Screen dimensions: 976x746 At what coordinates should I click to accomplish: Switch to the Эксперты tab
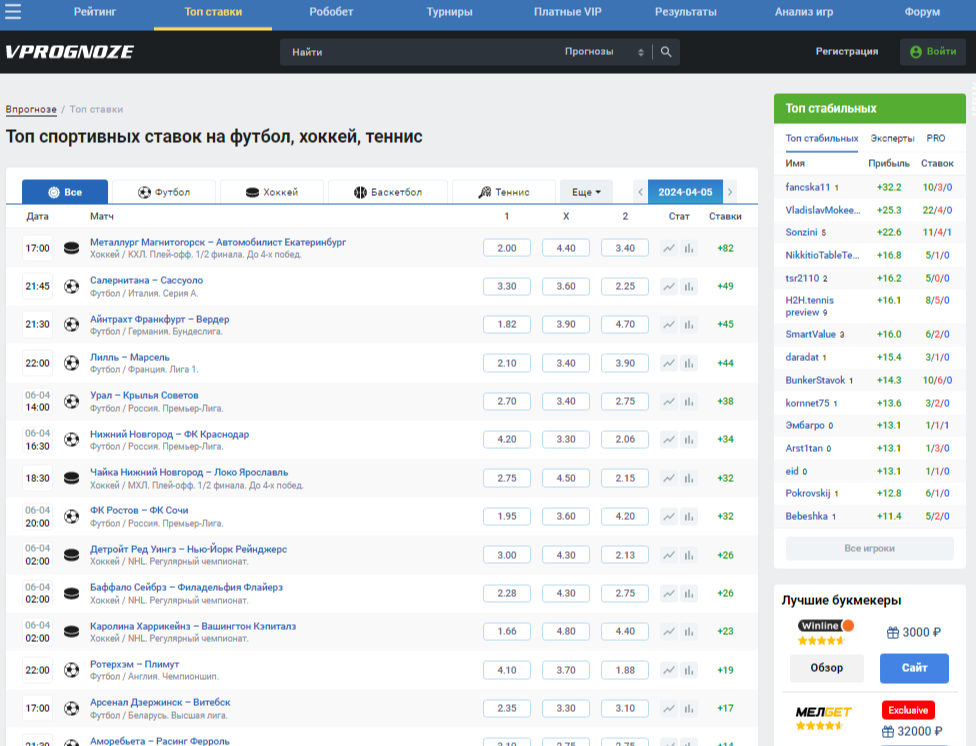coord(892,138)
